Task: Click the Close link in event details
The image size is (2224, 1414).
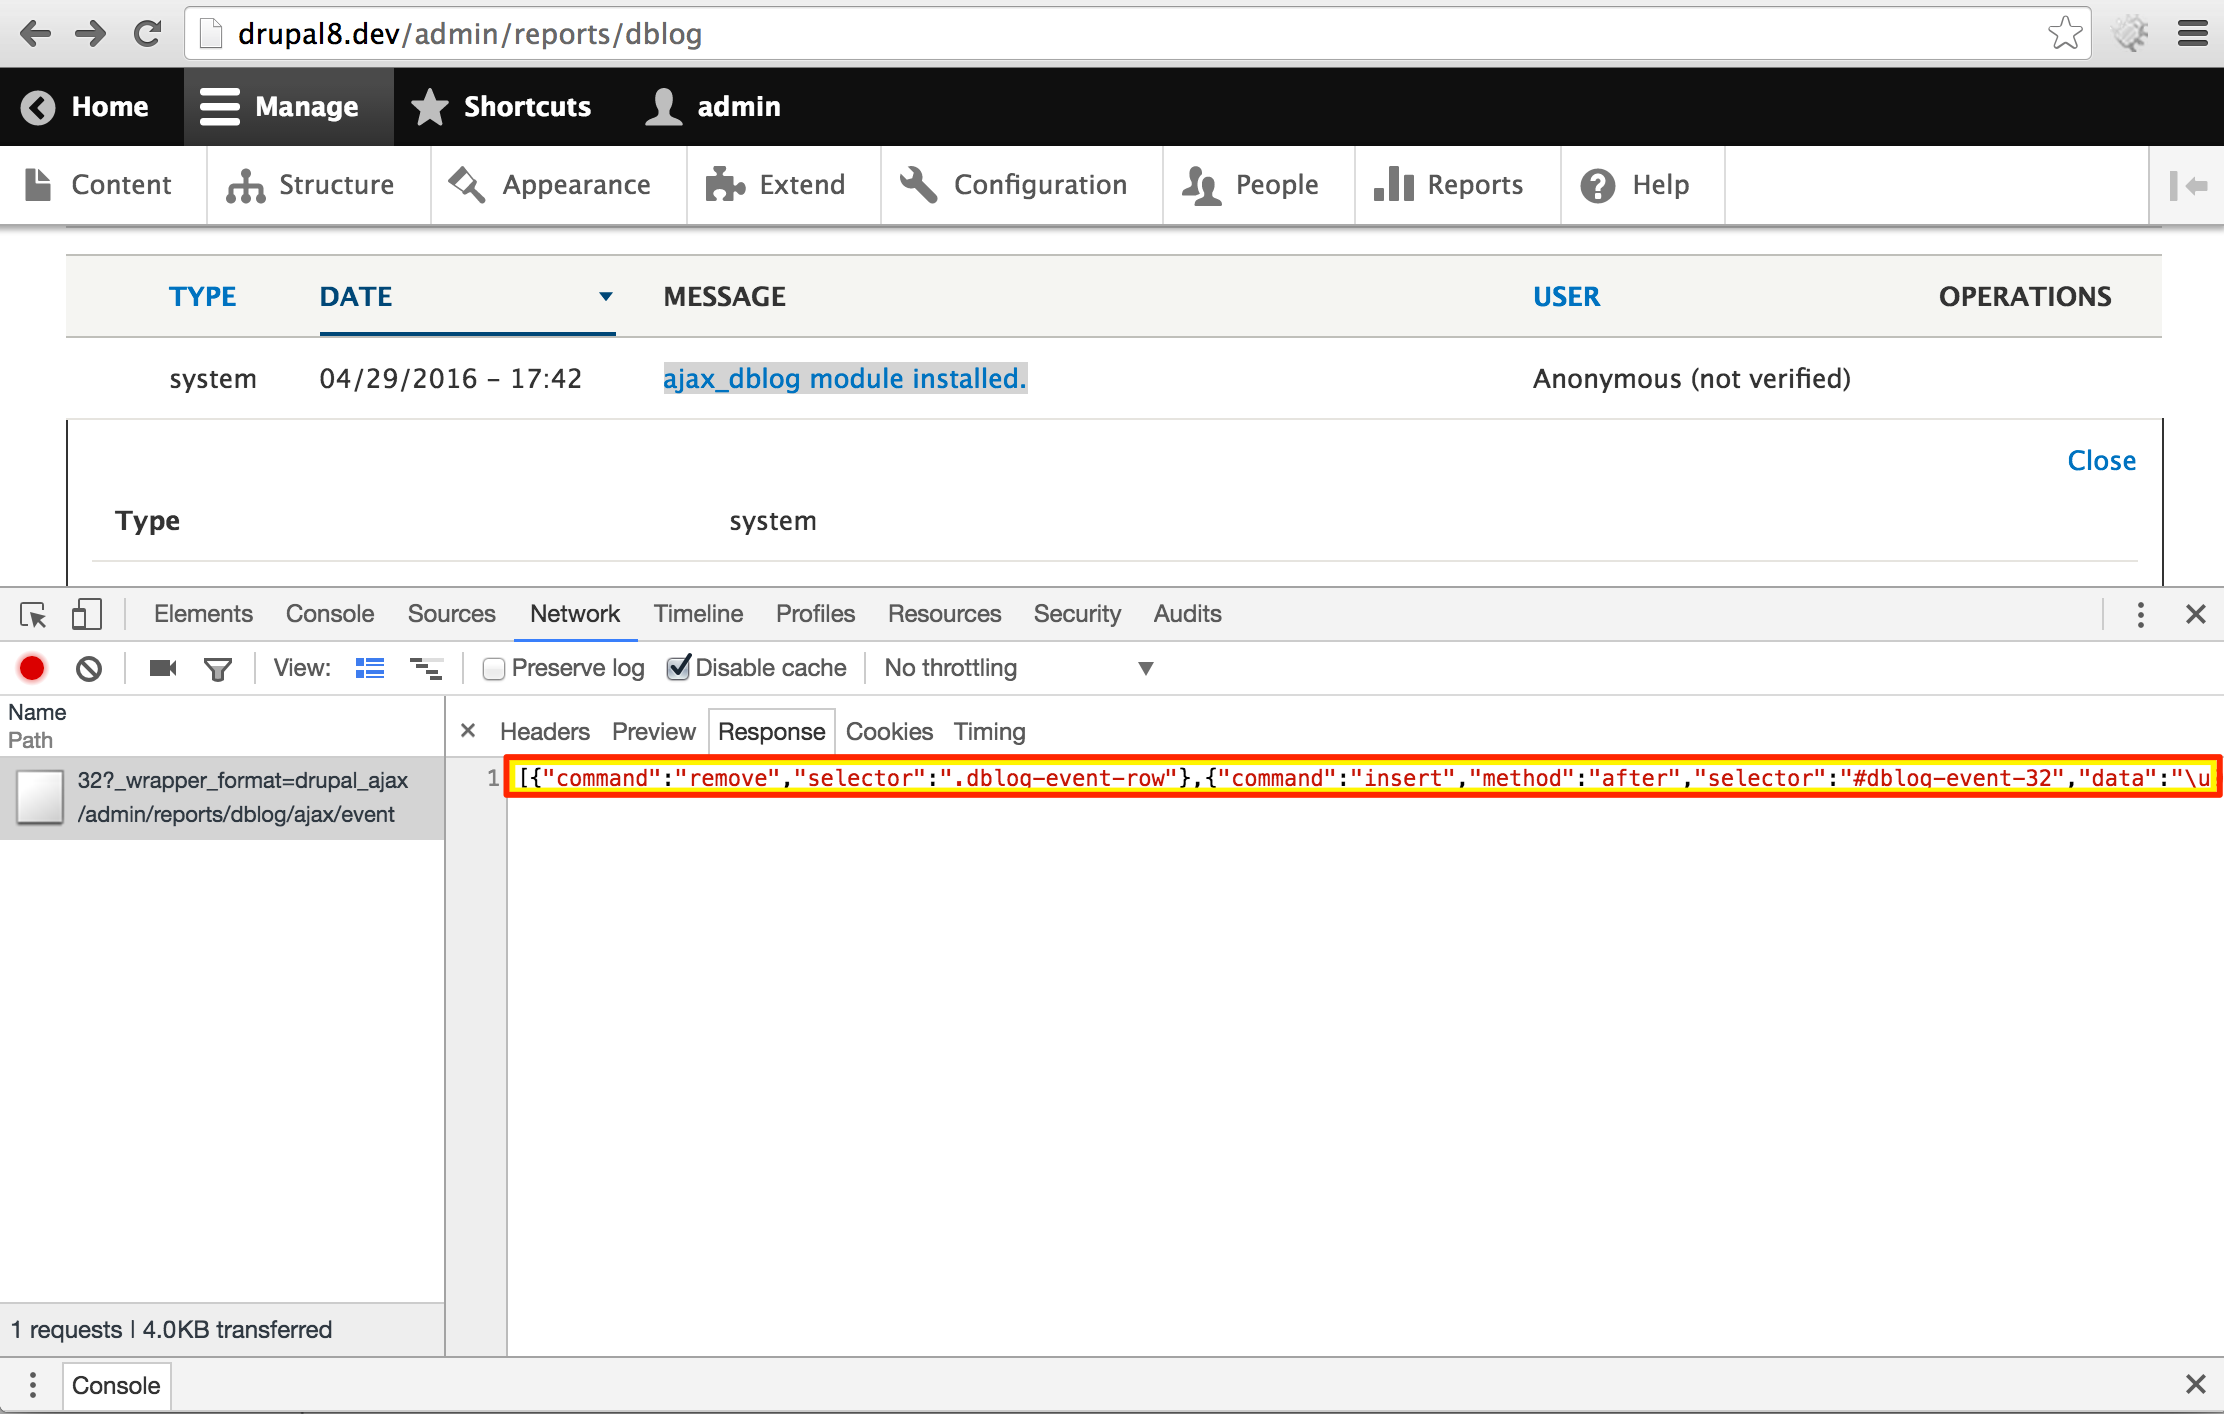Action: click(2101, 460)
